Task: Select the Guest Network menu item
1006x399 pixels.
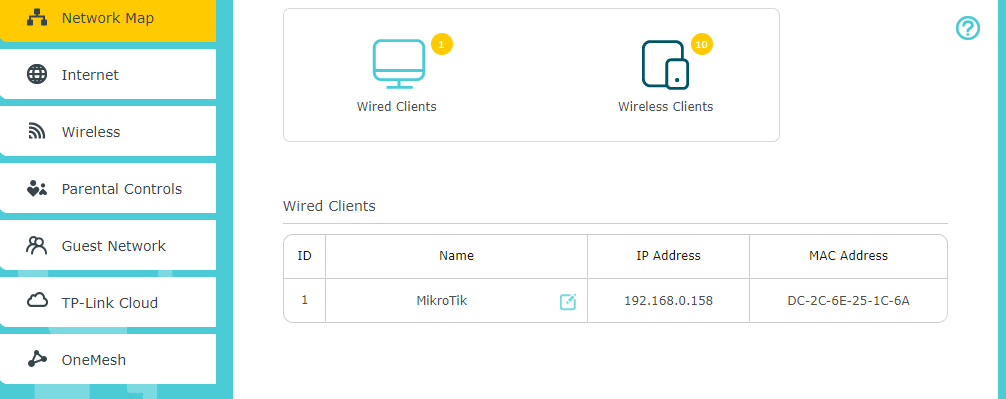Action: 108,246
